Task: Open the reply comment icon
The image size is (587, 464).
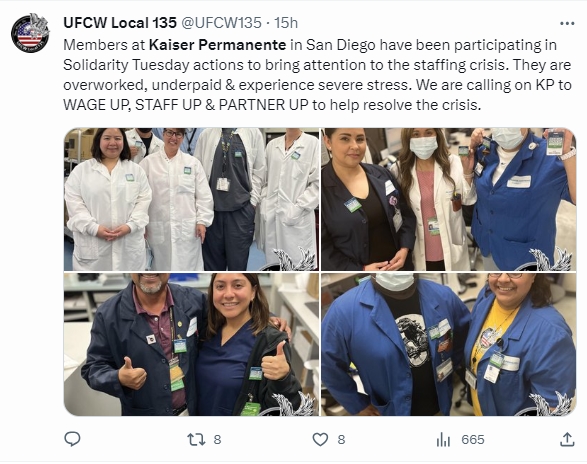Action: pyautogui.click(x=72, y=439)
